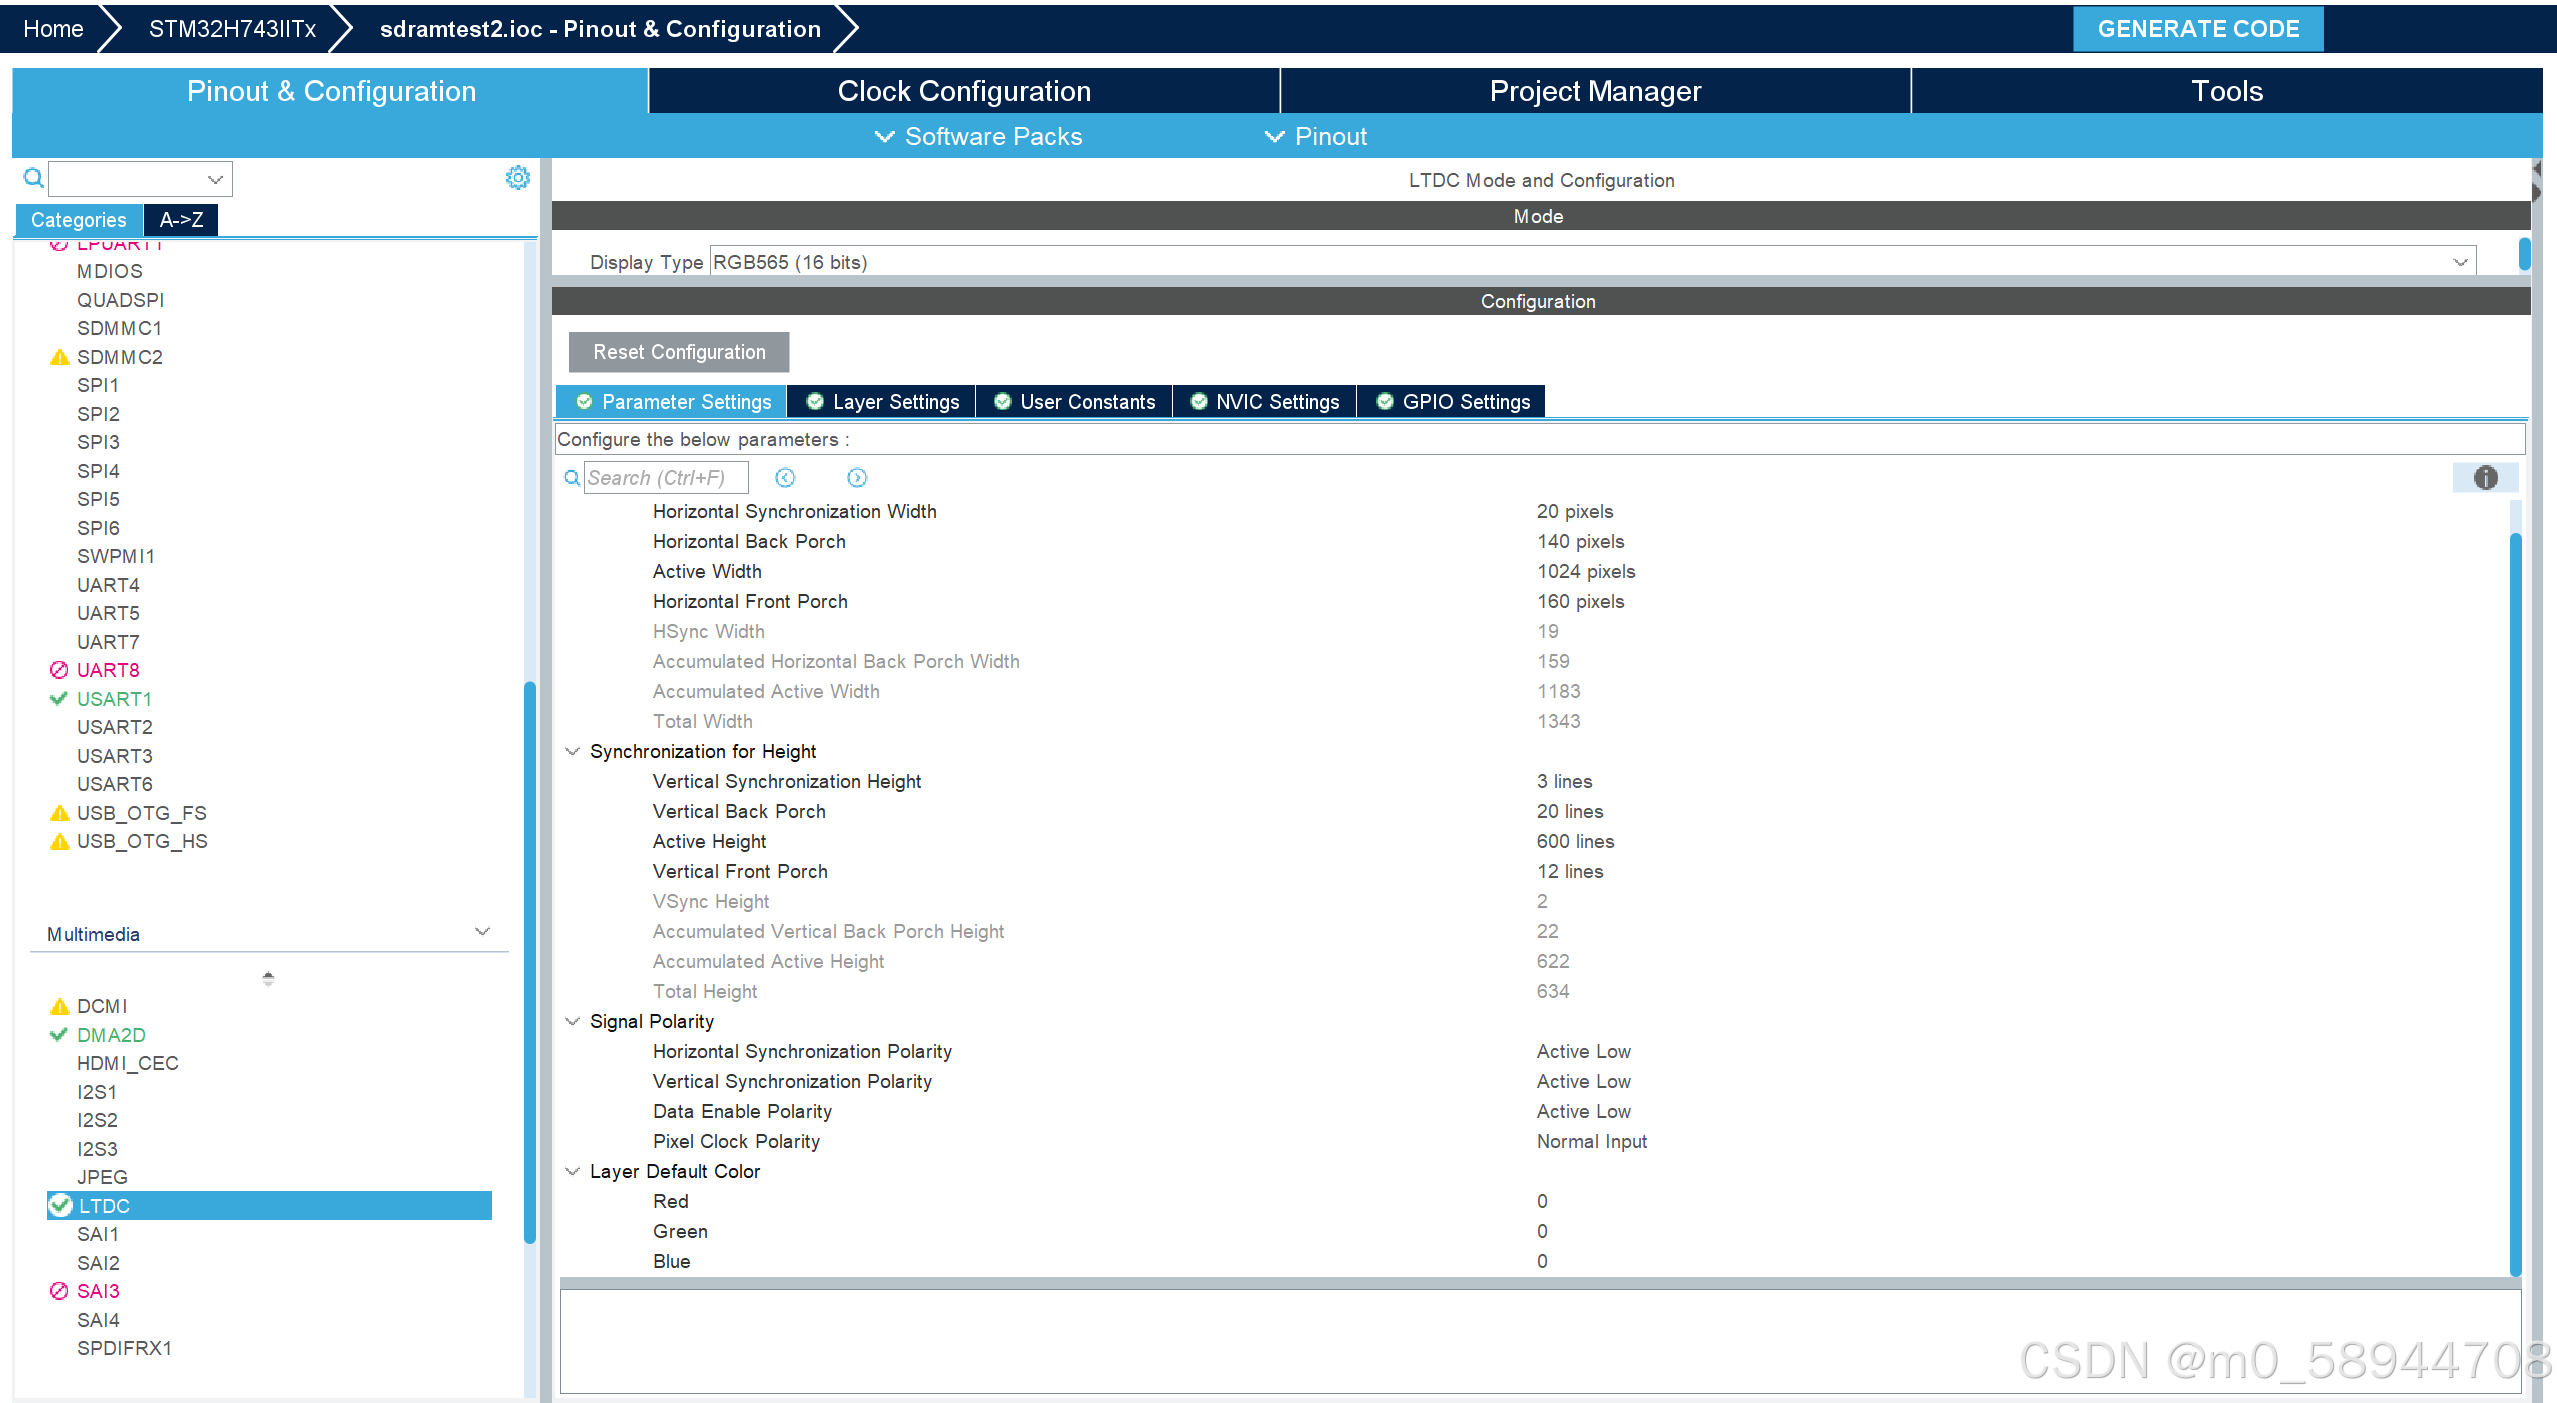Select DMA2D enabled peripheral in Multimedia
2557x1403 pixels.
111,1035
